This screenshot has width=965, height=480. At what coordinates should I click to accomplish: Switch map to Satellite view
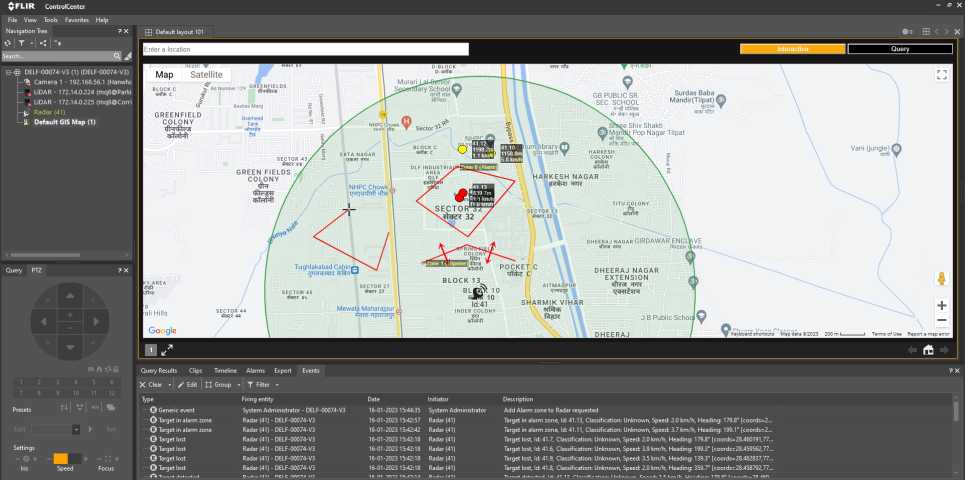[207, 75]
